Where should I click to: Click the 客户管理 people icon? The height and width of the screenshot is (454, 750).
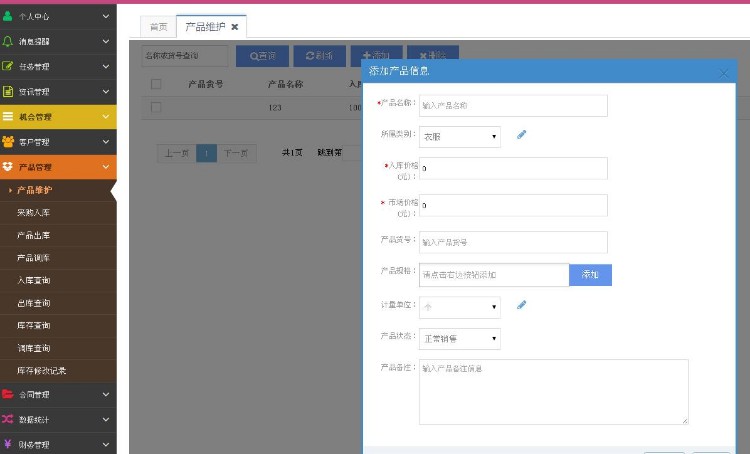tap(8, 142)
